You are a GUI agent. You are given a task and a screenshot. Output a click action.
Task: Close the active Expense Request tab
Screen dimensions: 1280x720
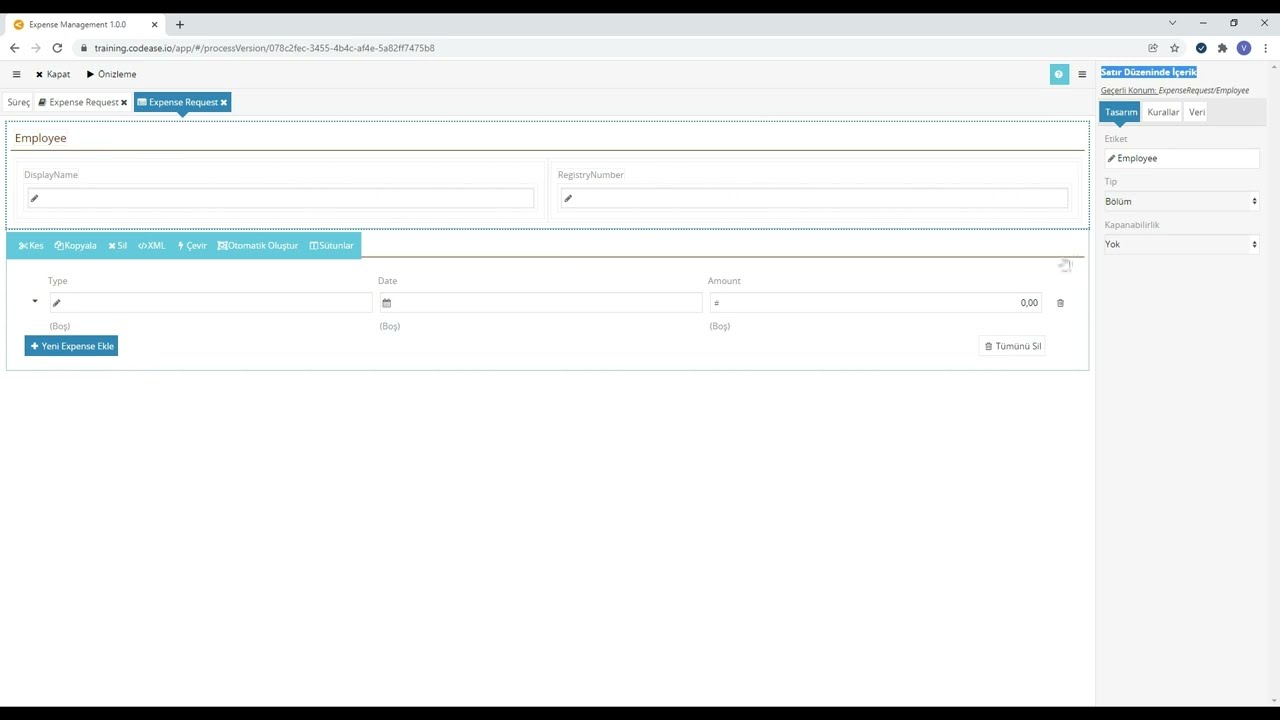pos(224,102)
